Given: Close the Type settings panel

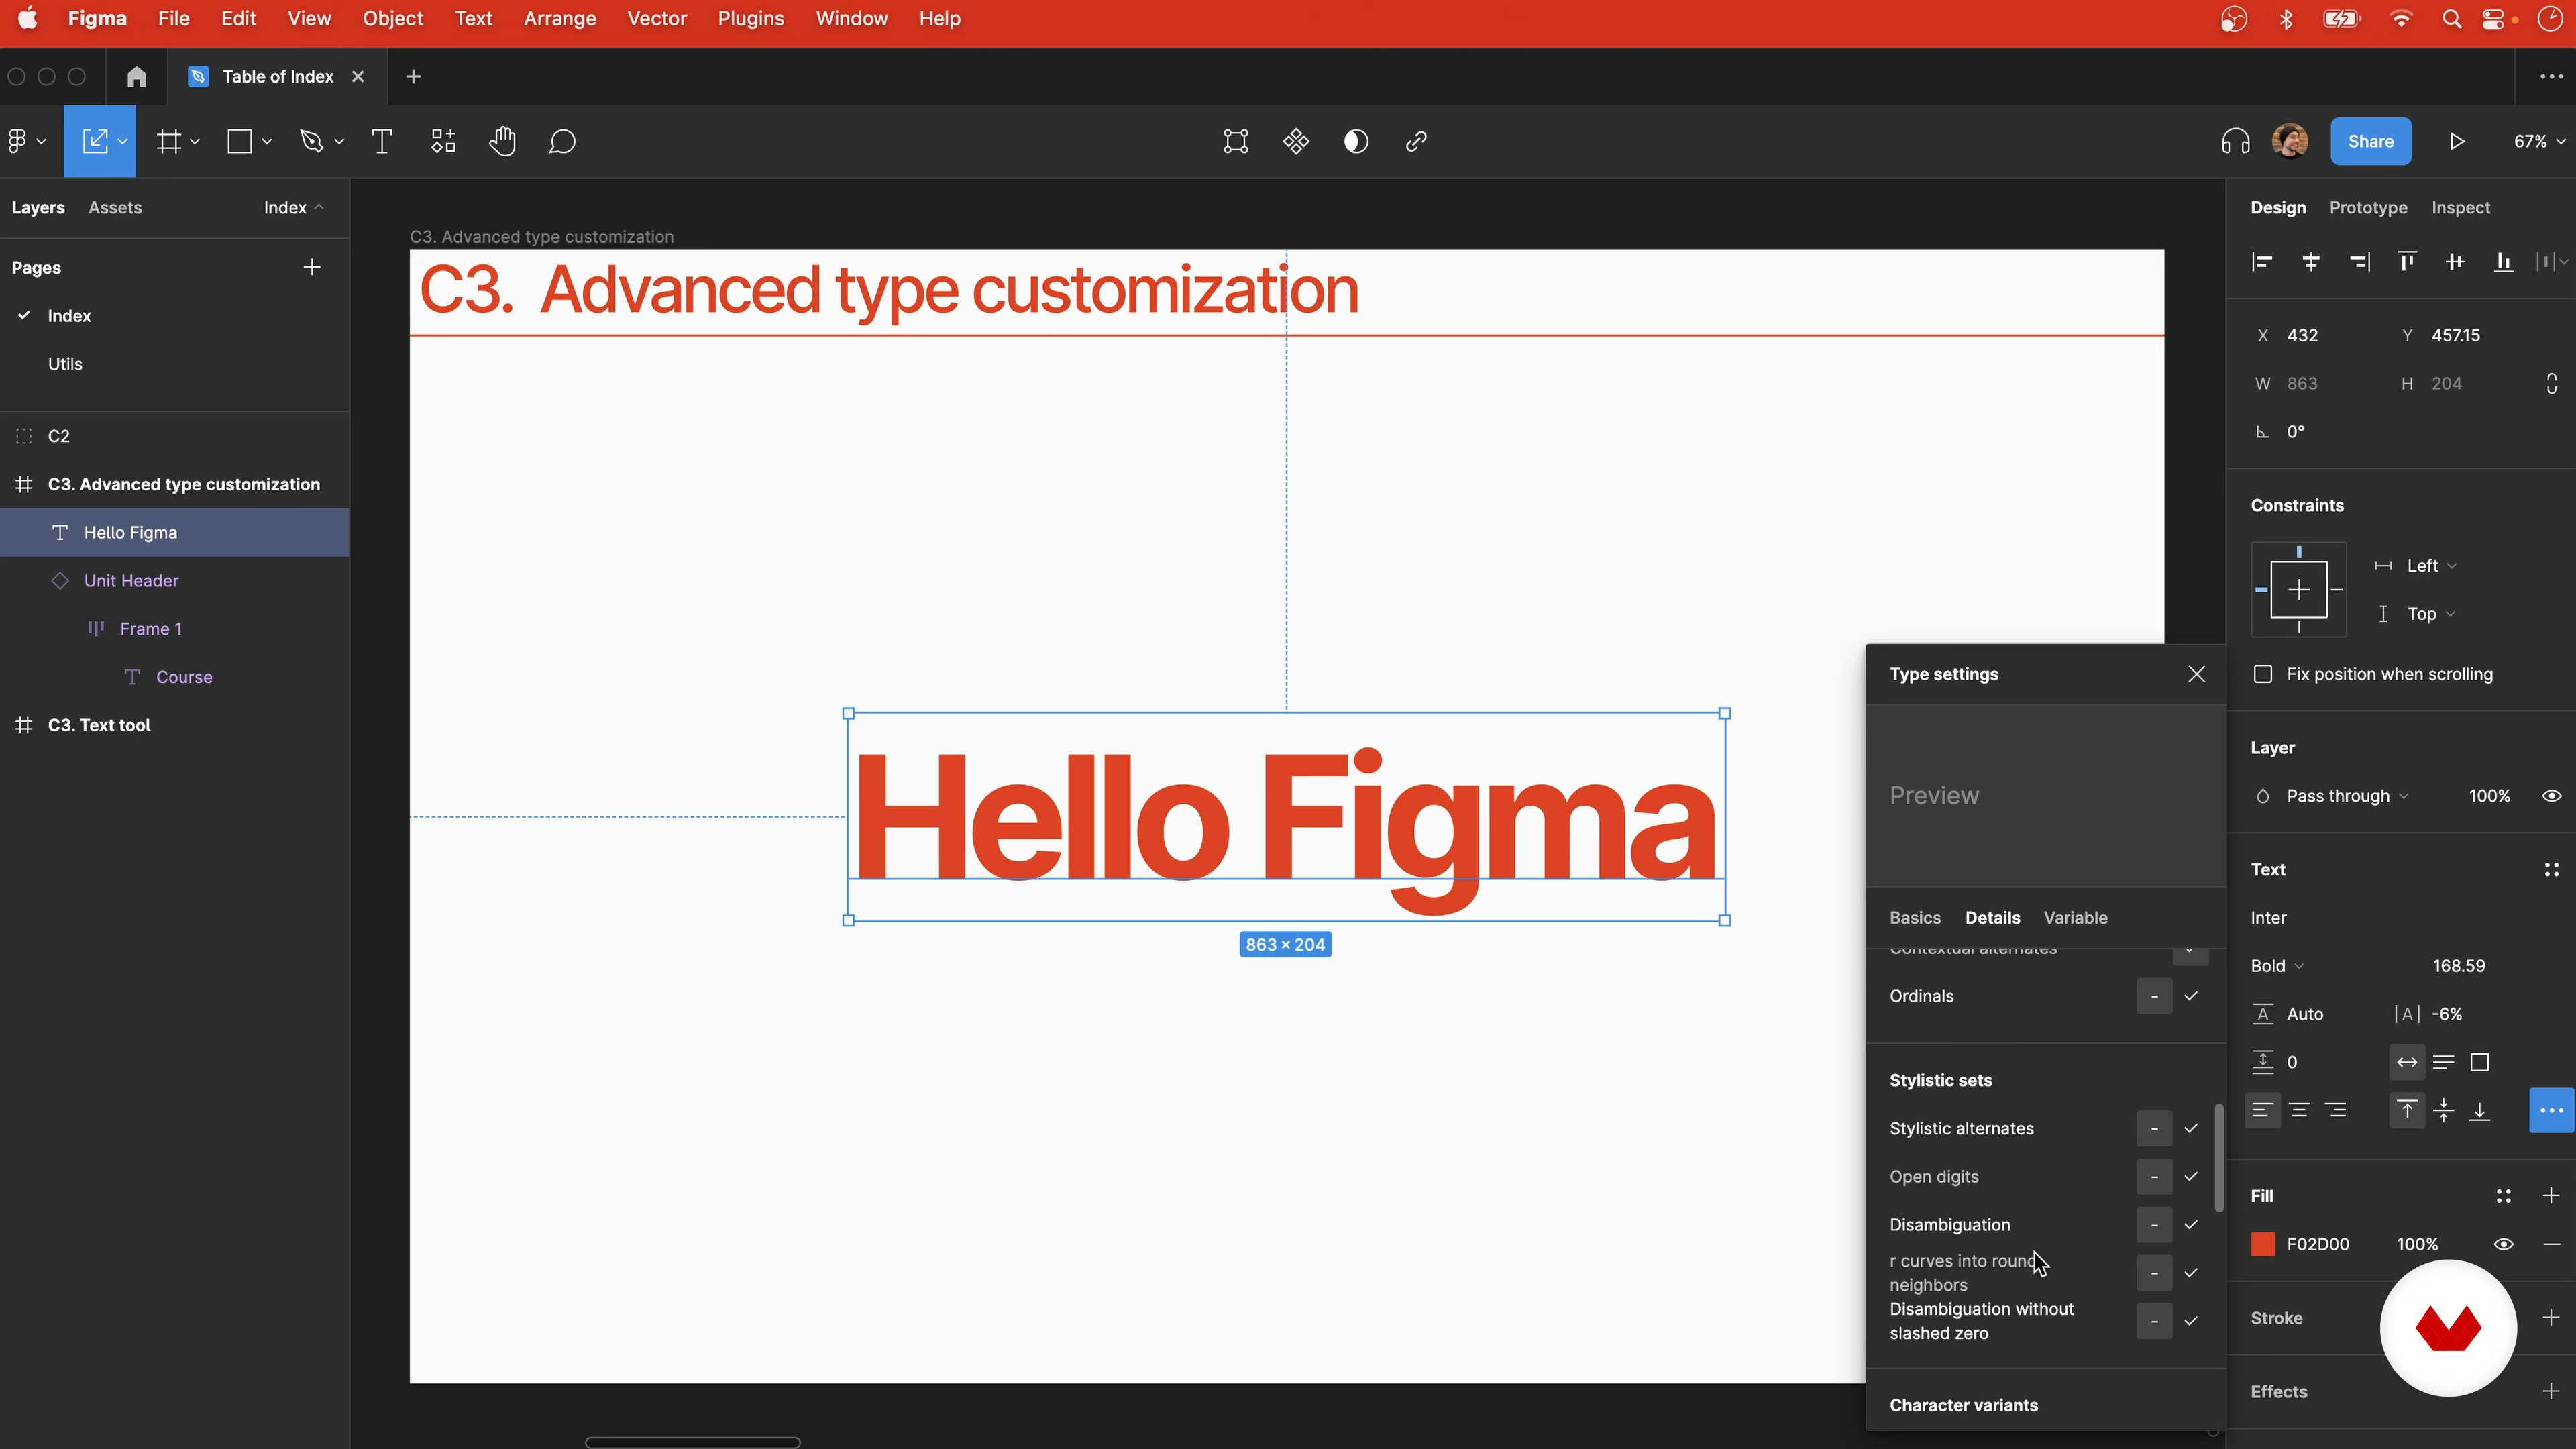Looking at the screenshot, I should [2196, 674].
